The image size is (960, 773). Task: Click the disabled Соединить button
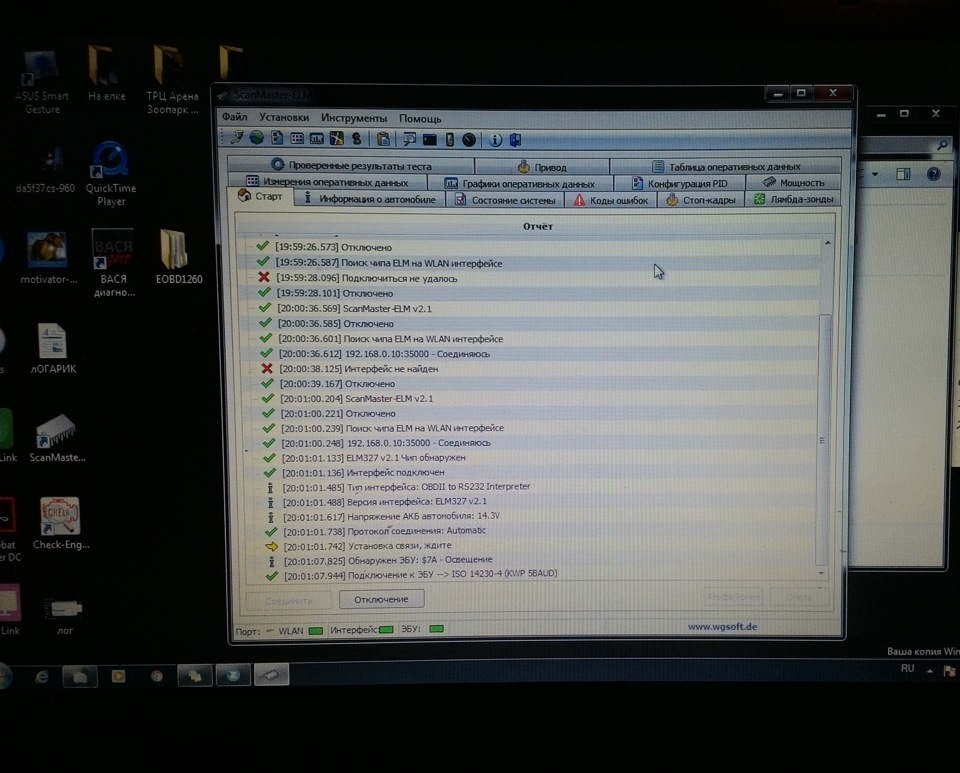(289, 601)
